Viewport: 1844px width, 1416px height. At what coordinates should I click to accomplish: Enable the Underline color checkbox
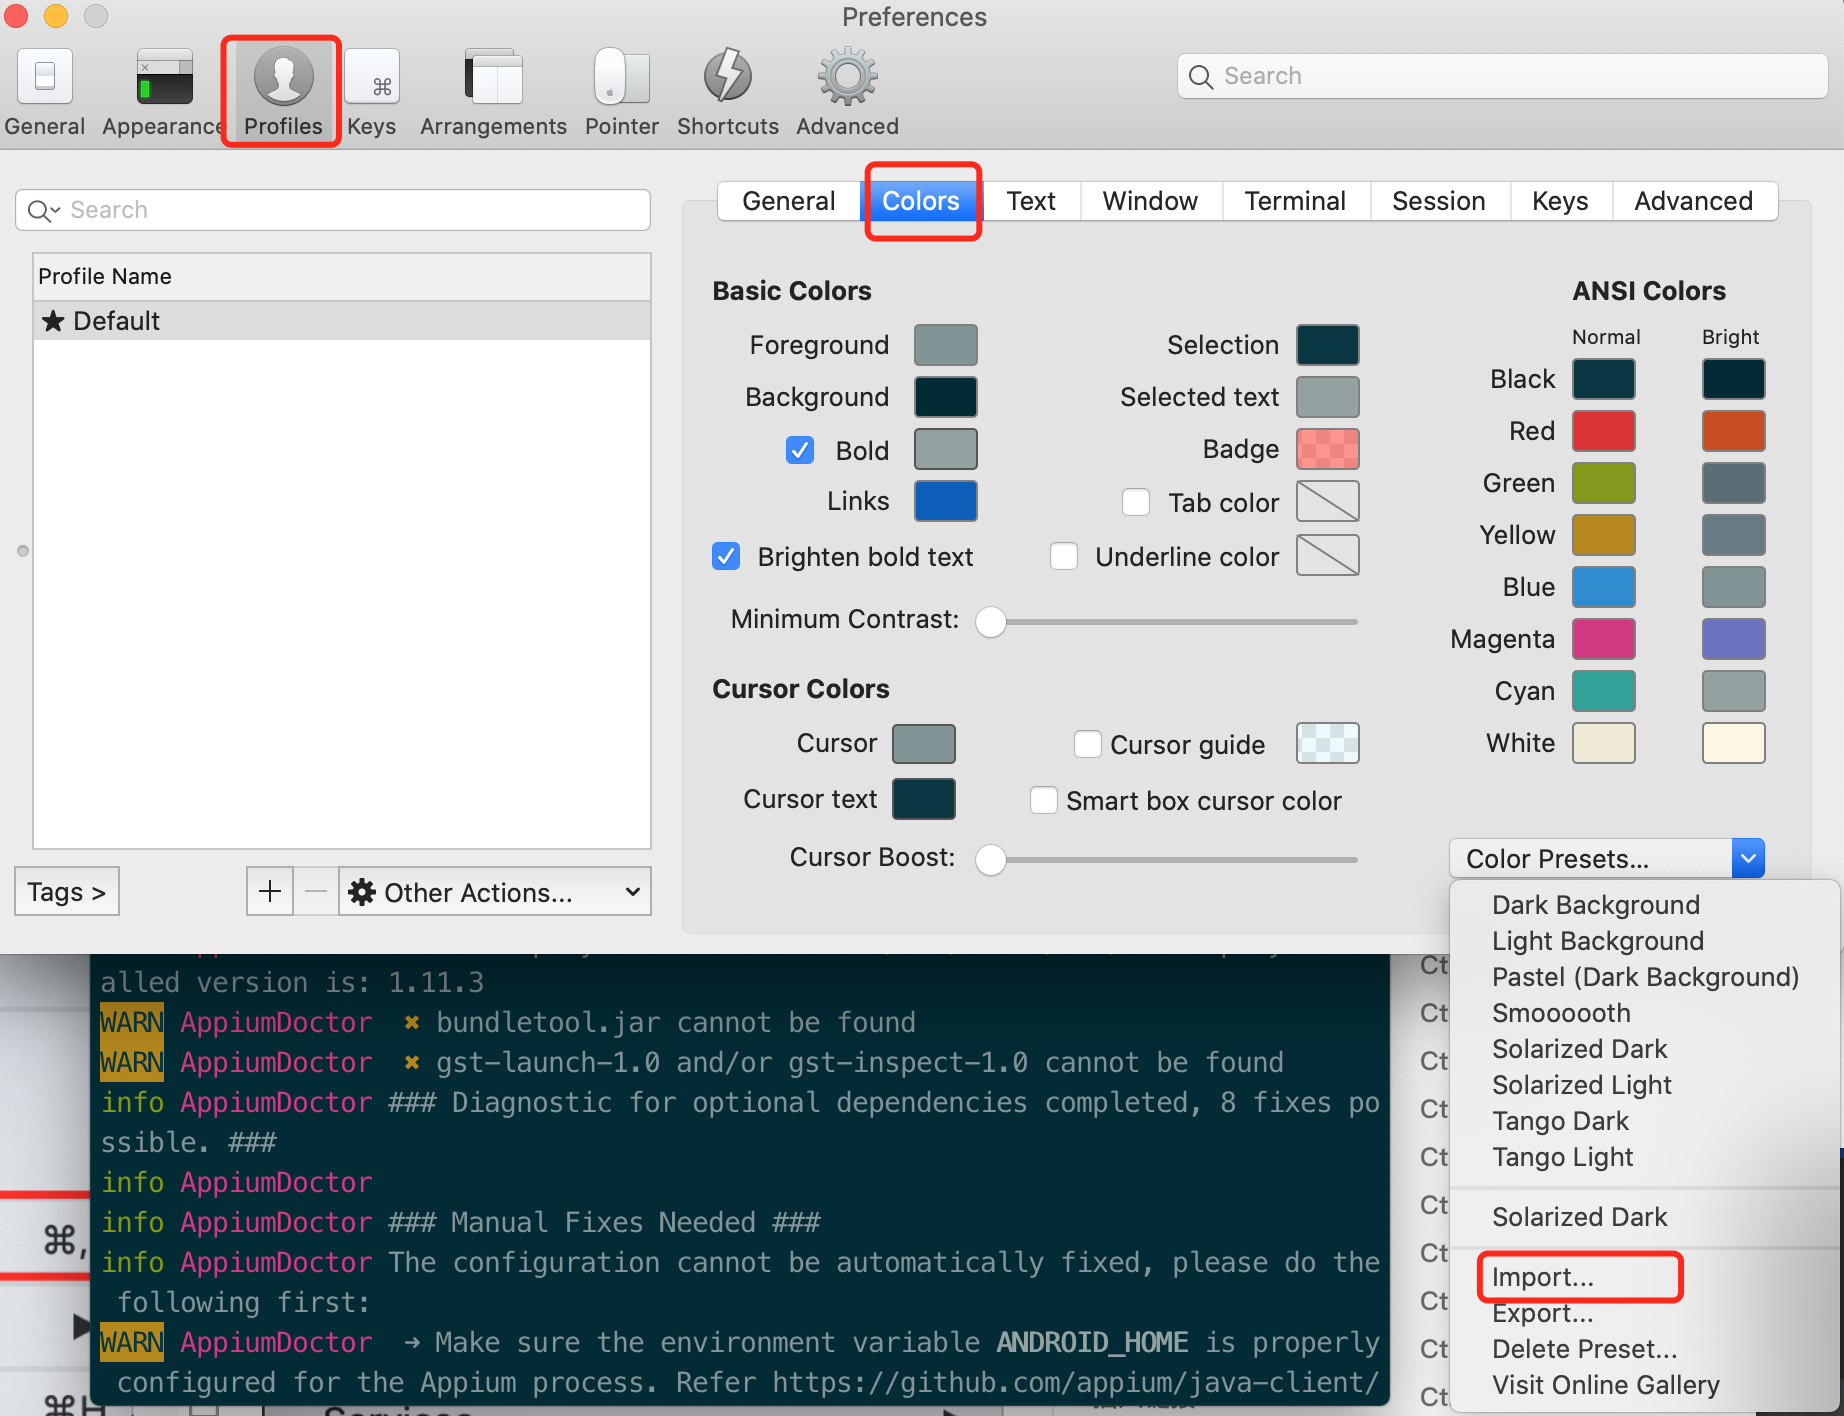coord(1064,556)
